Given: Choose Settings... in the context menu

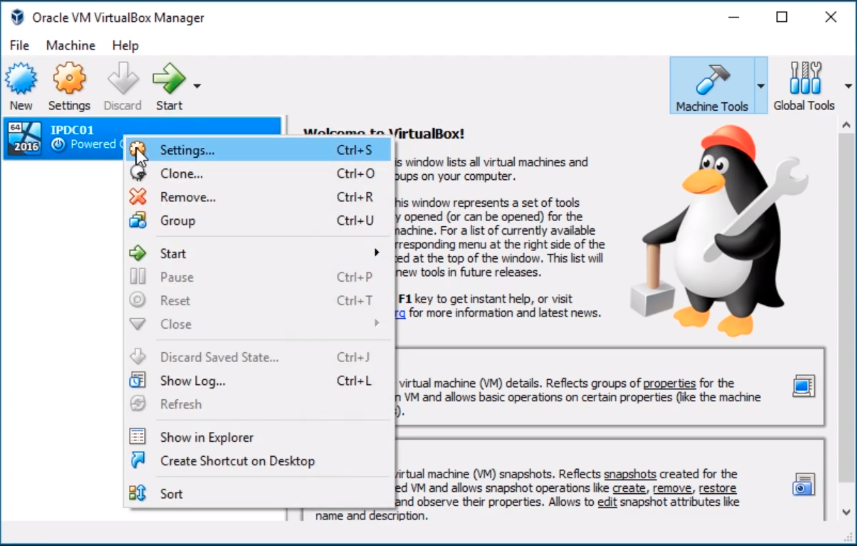Looking at the screenshot, I should pyautogui.click(x=187, y=150).
